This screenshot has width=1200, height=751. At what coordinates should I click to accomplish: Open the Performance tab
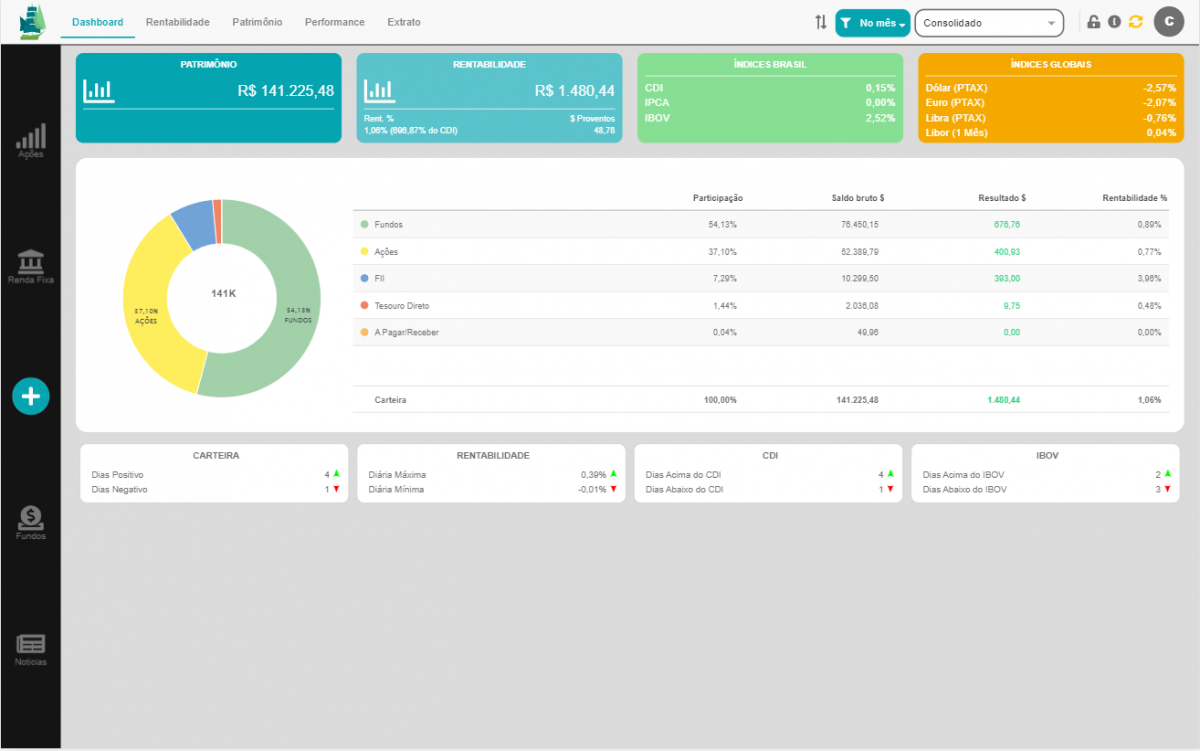pyautogui.click(x=335, y=22)
